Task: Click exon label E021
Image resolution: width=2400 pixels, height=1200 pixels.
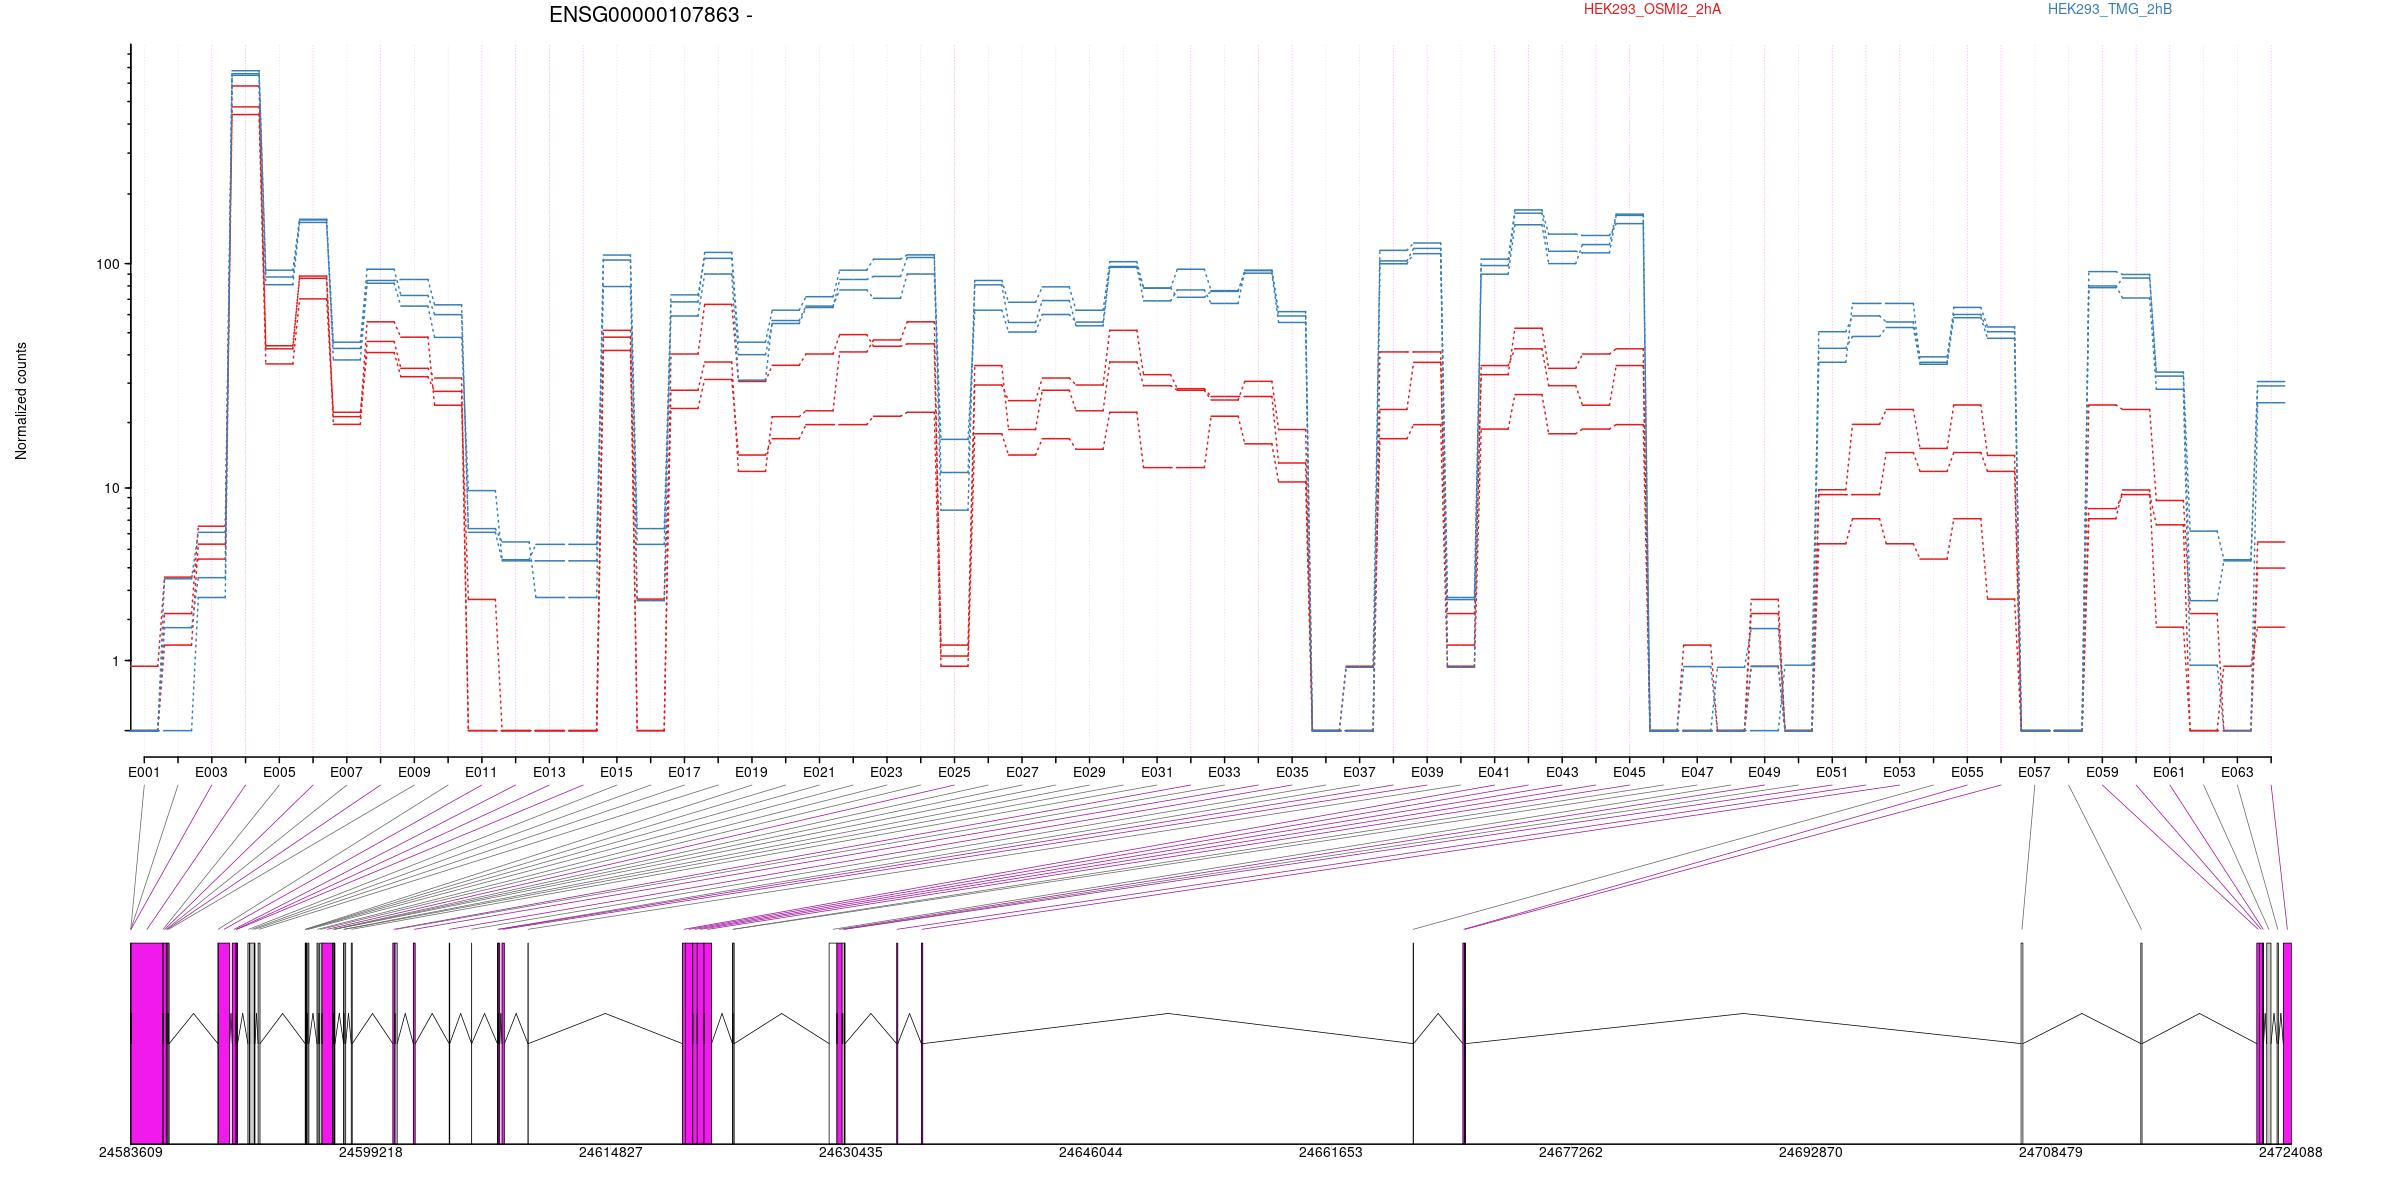Action: pyautogui.click(x=819, y=772)
